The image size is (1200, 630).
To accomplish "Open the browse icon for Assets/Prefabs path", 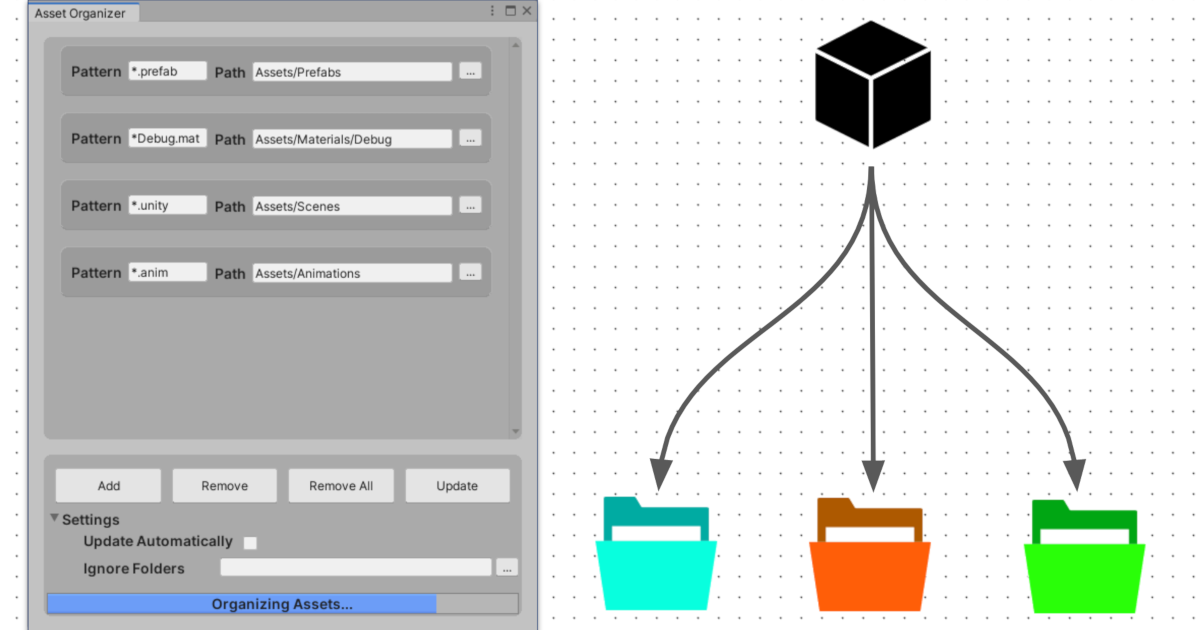I will 469,71.
